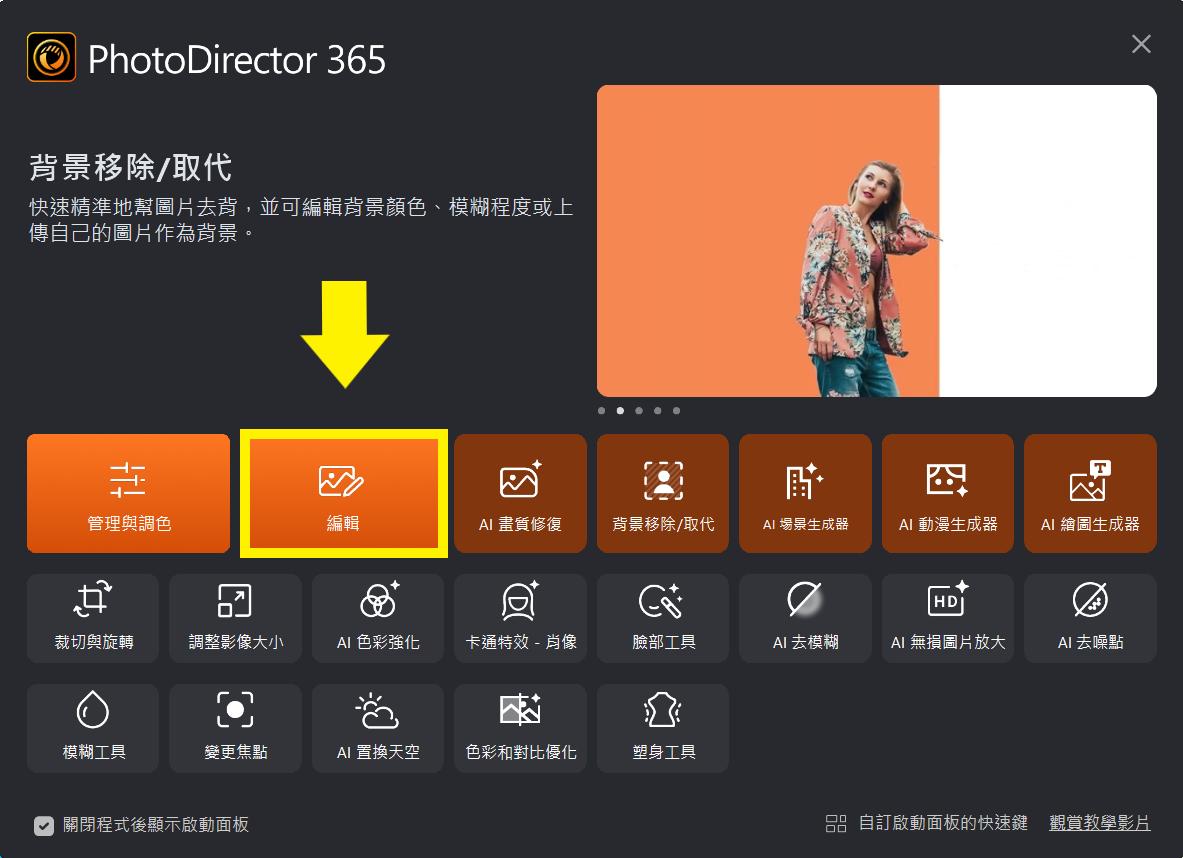Go to first carousel slide dot
This screenshot has height=858, width=1183.
(601, 411)
